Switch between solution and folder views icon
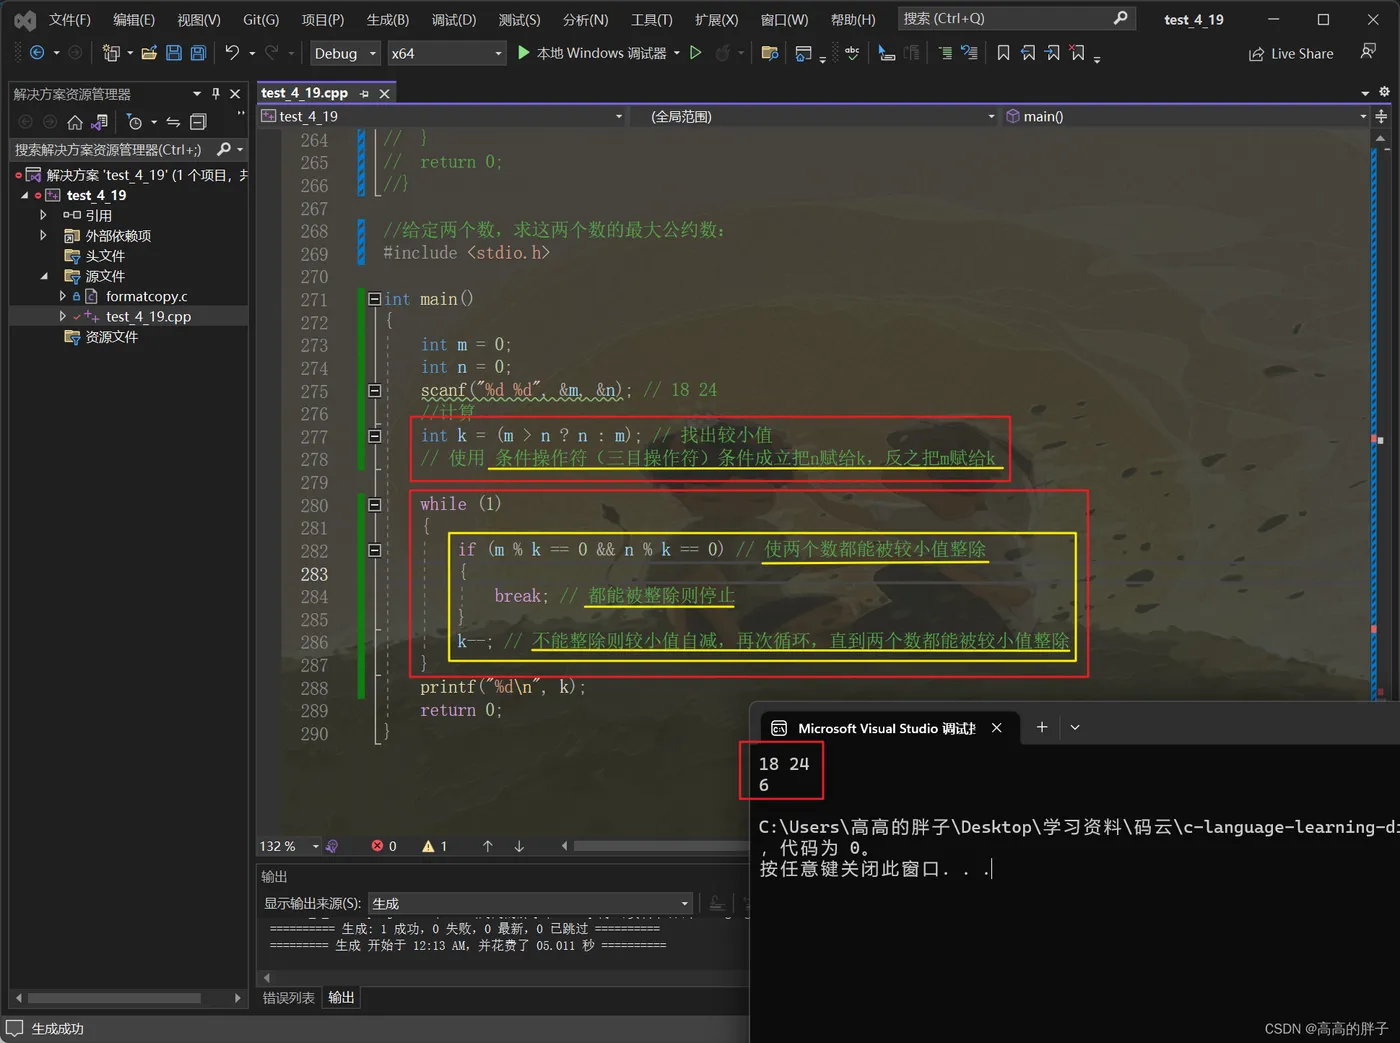This screenshot has width=1400, height=1043. pos(99,122)
